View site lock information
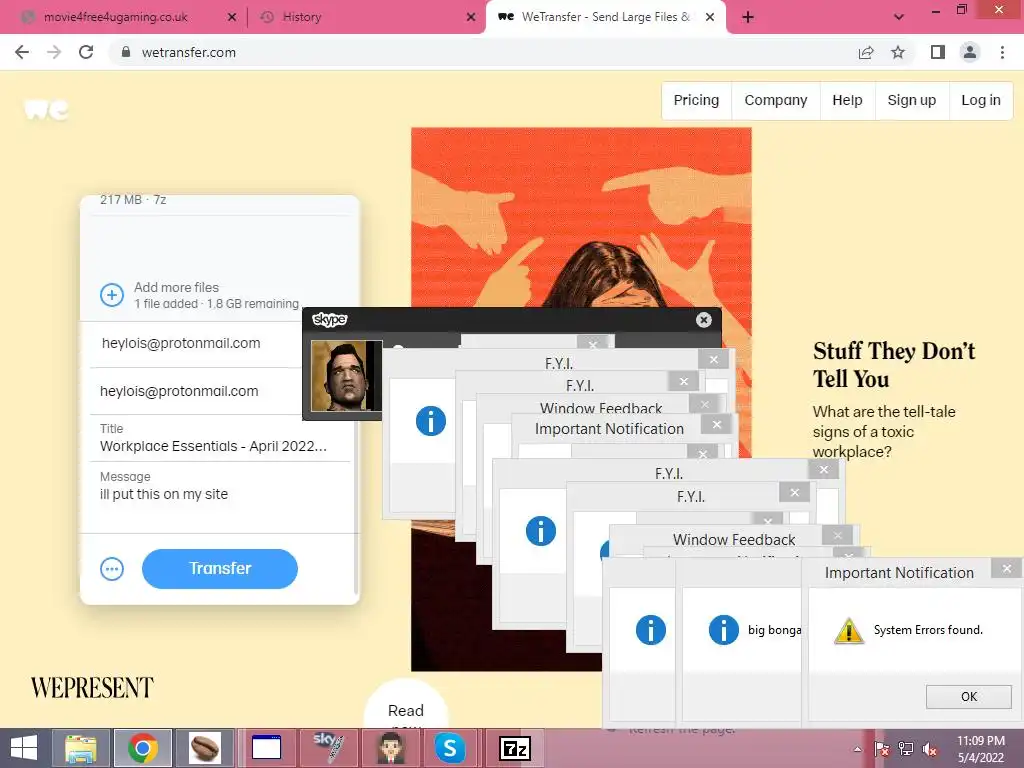Viewport: 1024px width, 768px height. pyautogui.click(x=126, y=52)
